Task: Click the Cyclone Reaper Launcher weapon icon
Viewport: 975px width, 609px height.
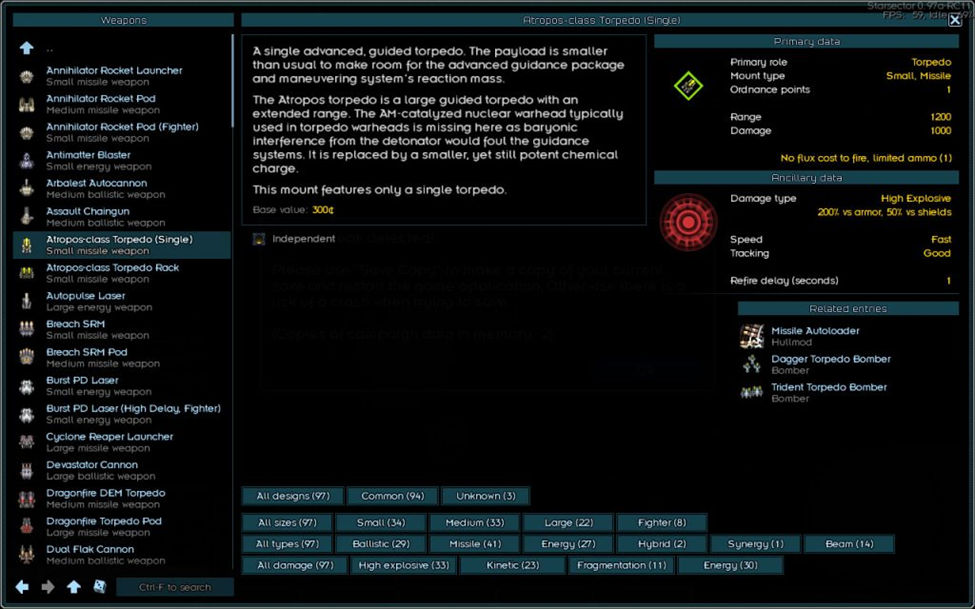Action: tap(27, 442)
